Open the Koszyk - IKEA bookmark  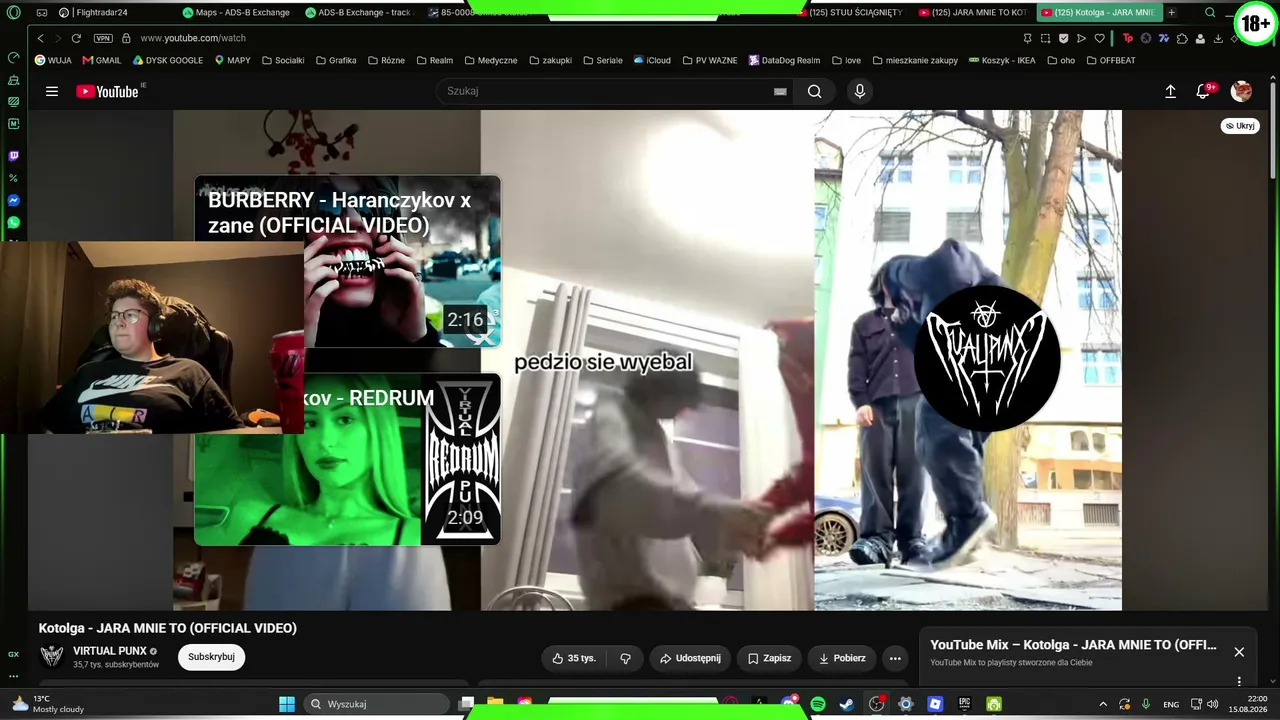click(x=1002, y=60)
